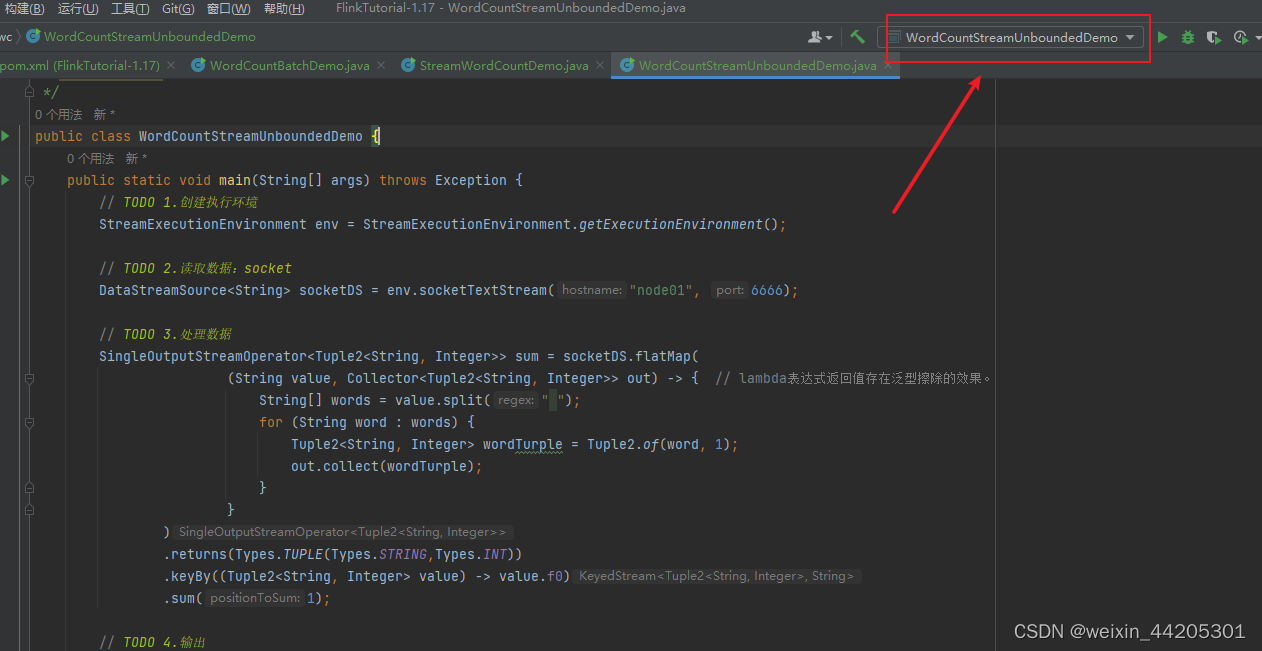1262x651 pixels.
Task: Click the gutter run arrow beside the main method
Action: coord(5,180)
